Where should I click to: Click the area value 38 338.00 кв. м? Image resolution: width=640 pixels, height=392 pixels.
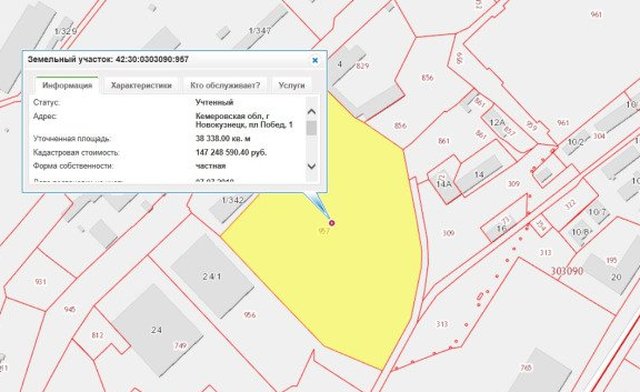[x=223, y=138]
